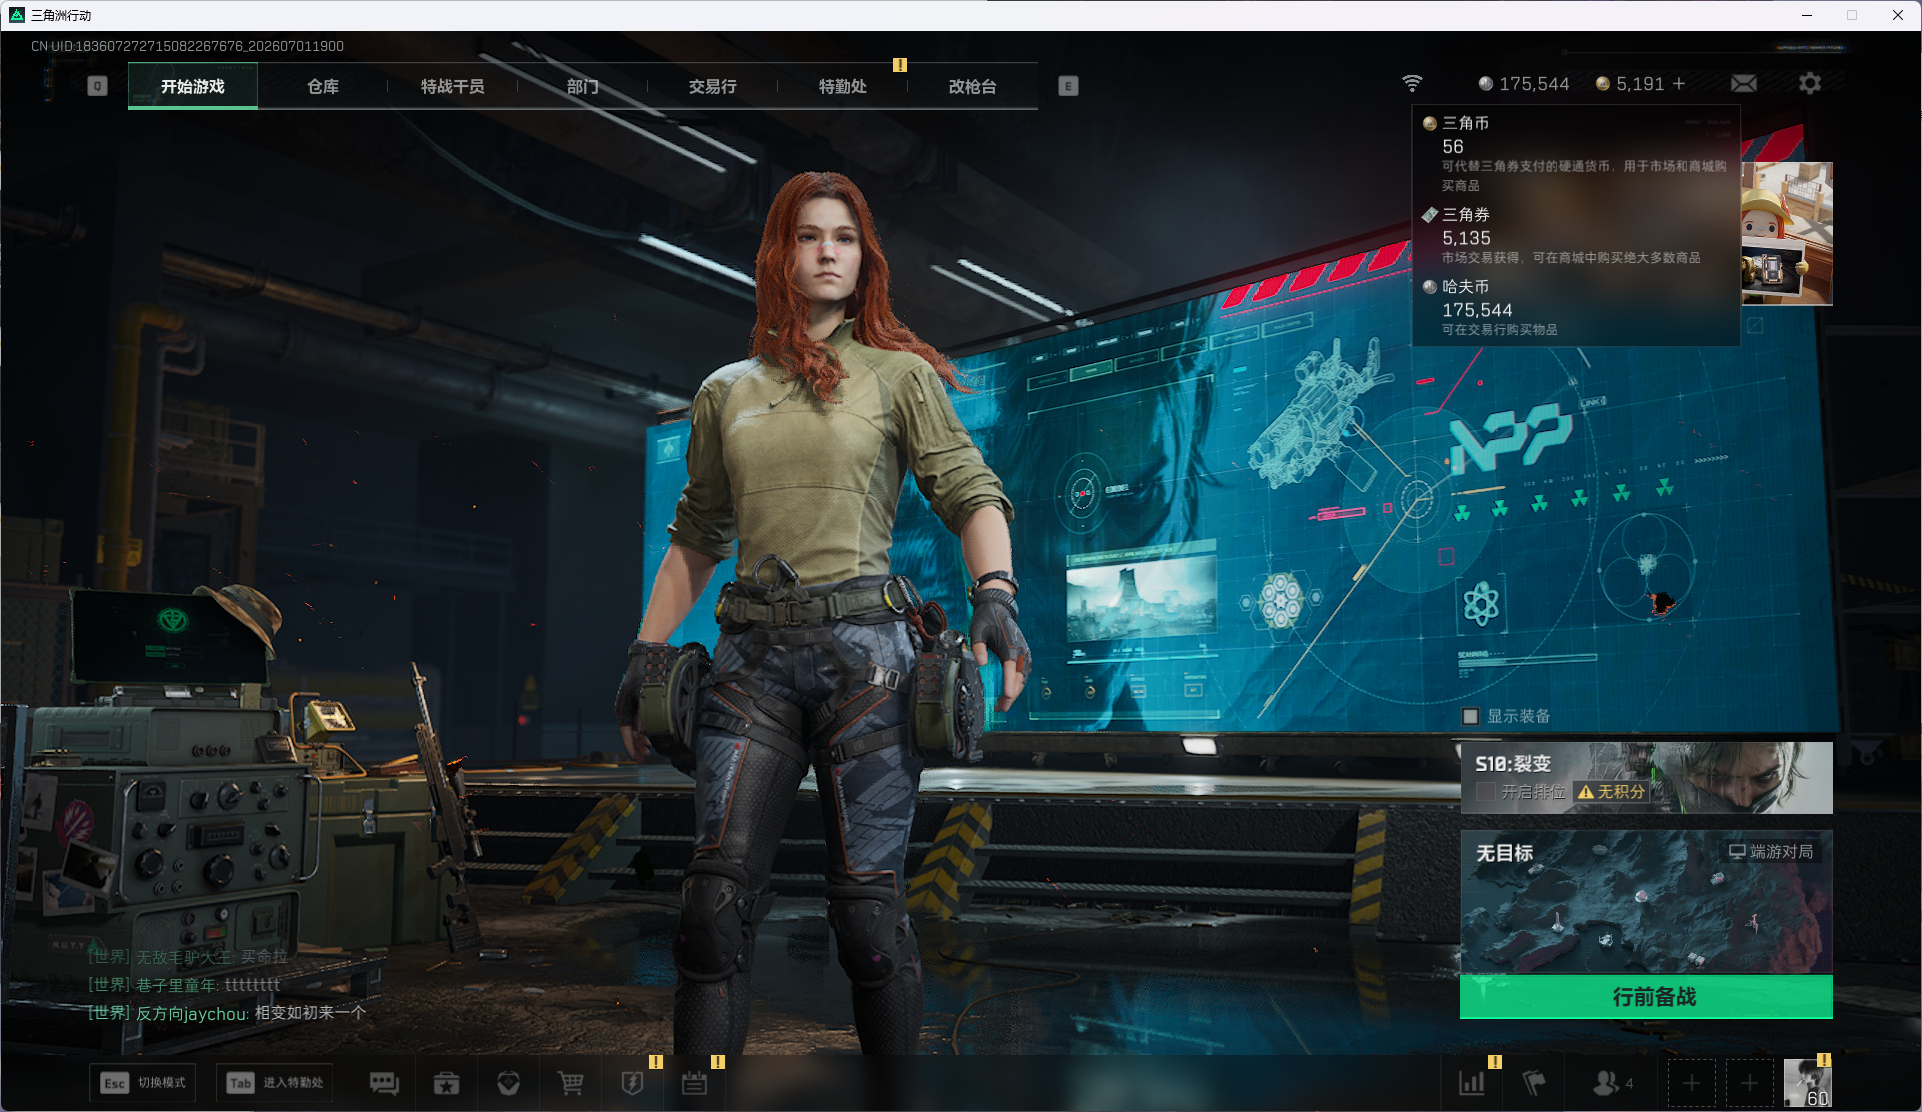
Task: Switch to the 仓库 tab
Action: [323, 86]
